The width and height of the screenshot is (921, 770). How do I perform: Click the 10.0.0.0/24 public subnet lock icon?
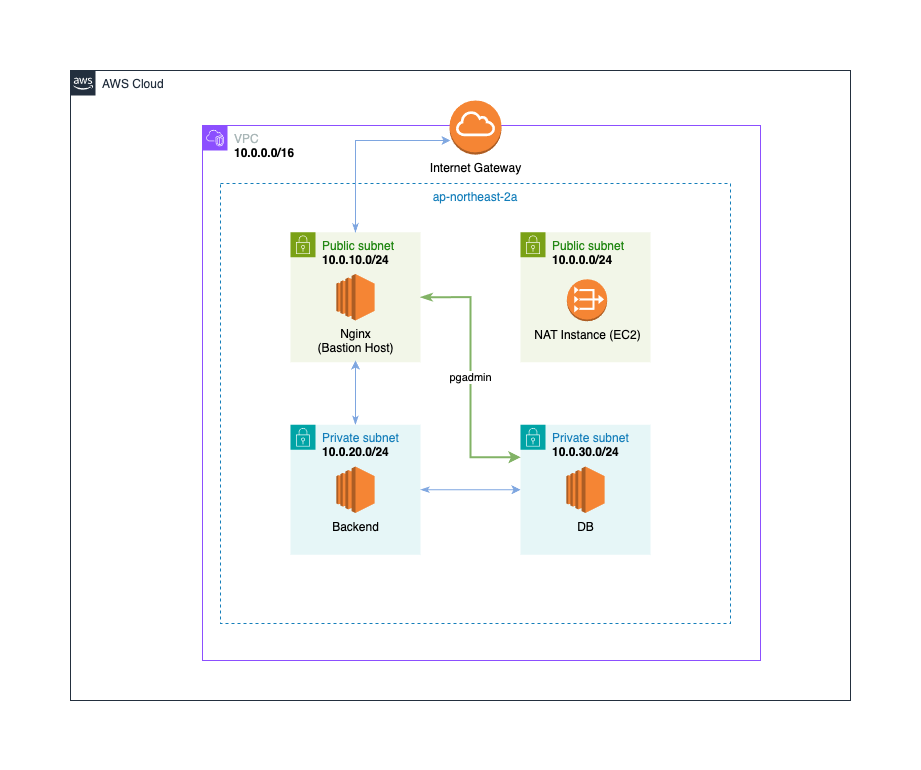coord(533,245)
